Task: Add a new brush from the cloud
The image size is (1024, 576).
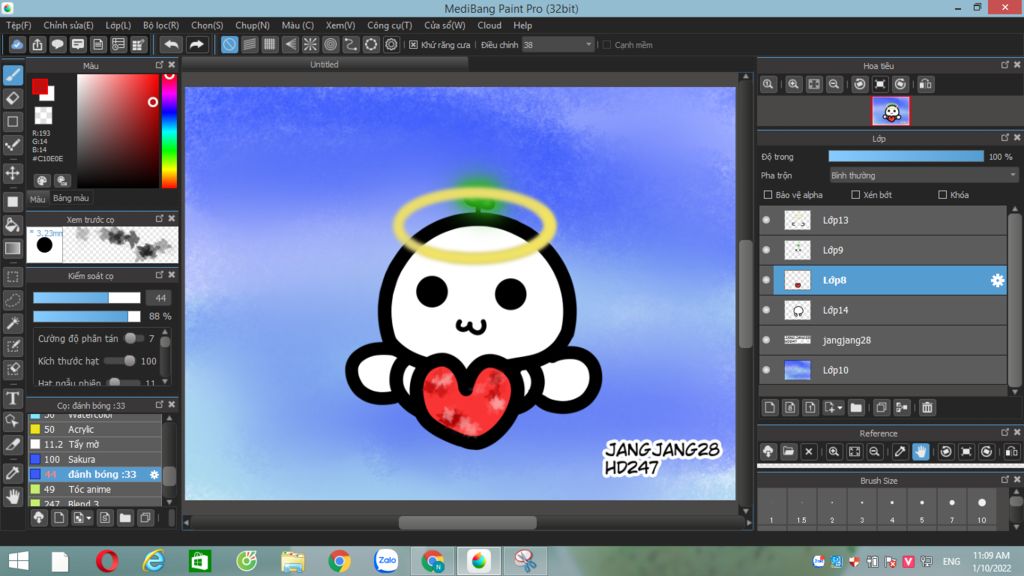Action: pos(39,518)
